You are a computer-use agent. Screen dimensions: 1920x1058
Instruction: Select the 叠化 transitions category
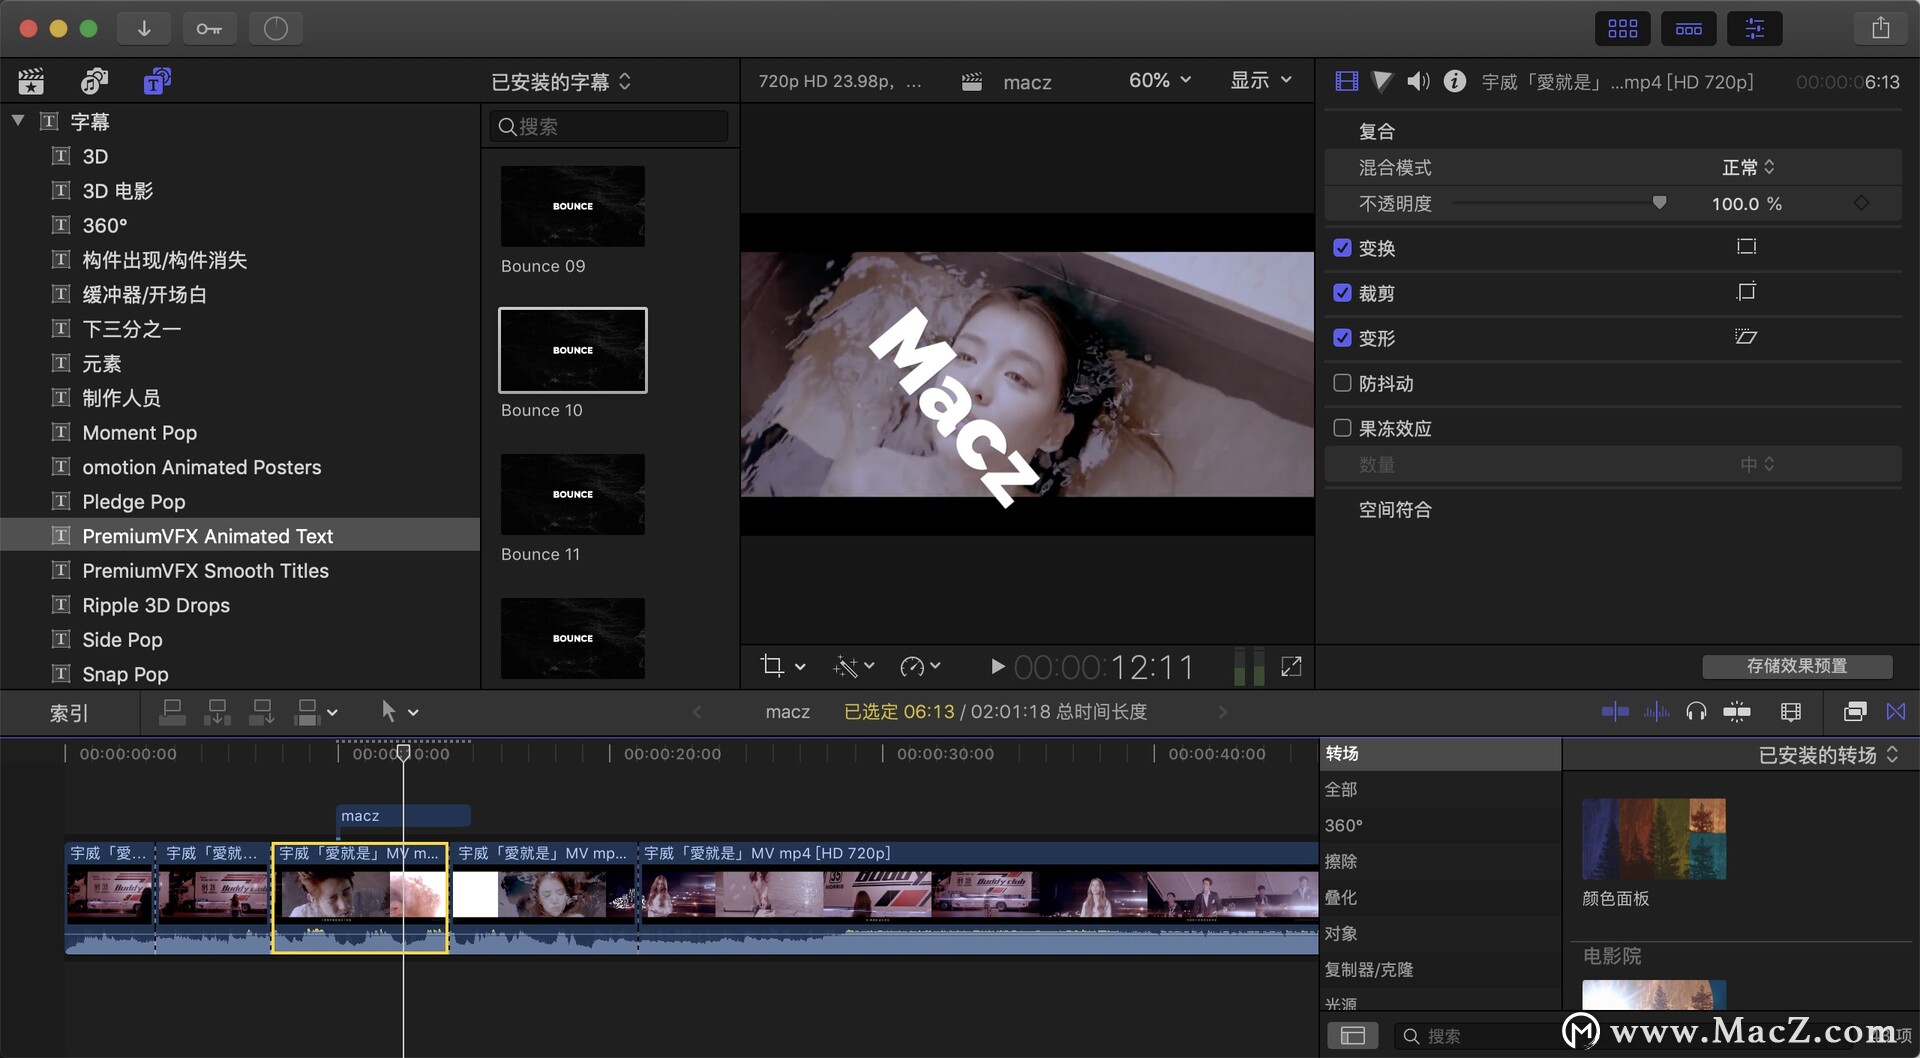point(1440,898)
